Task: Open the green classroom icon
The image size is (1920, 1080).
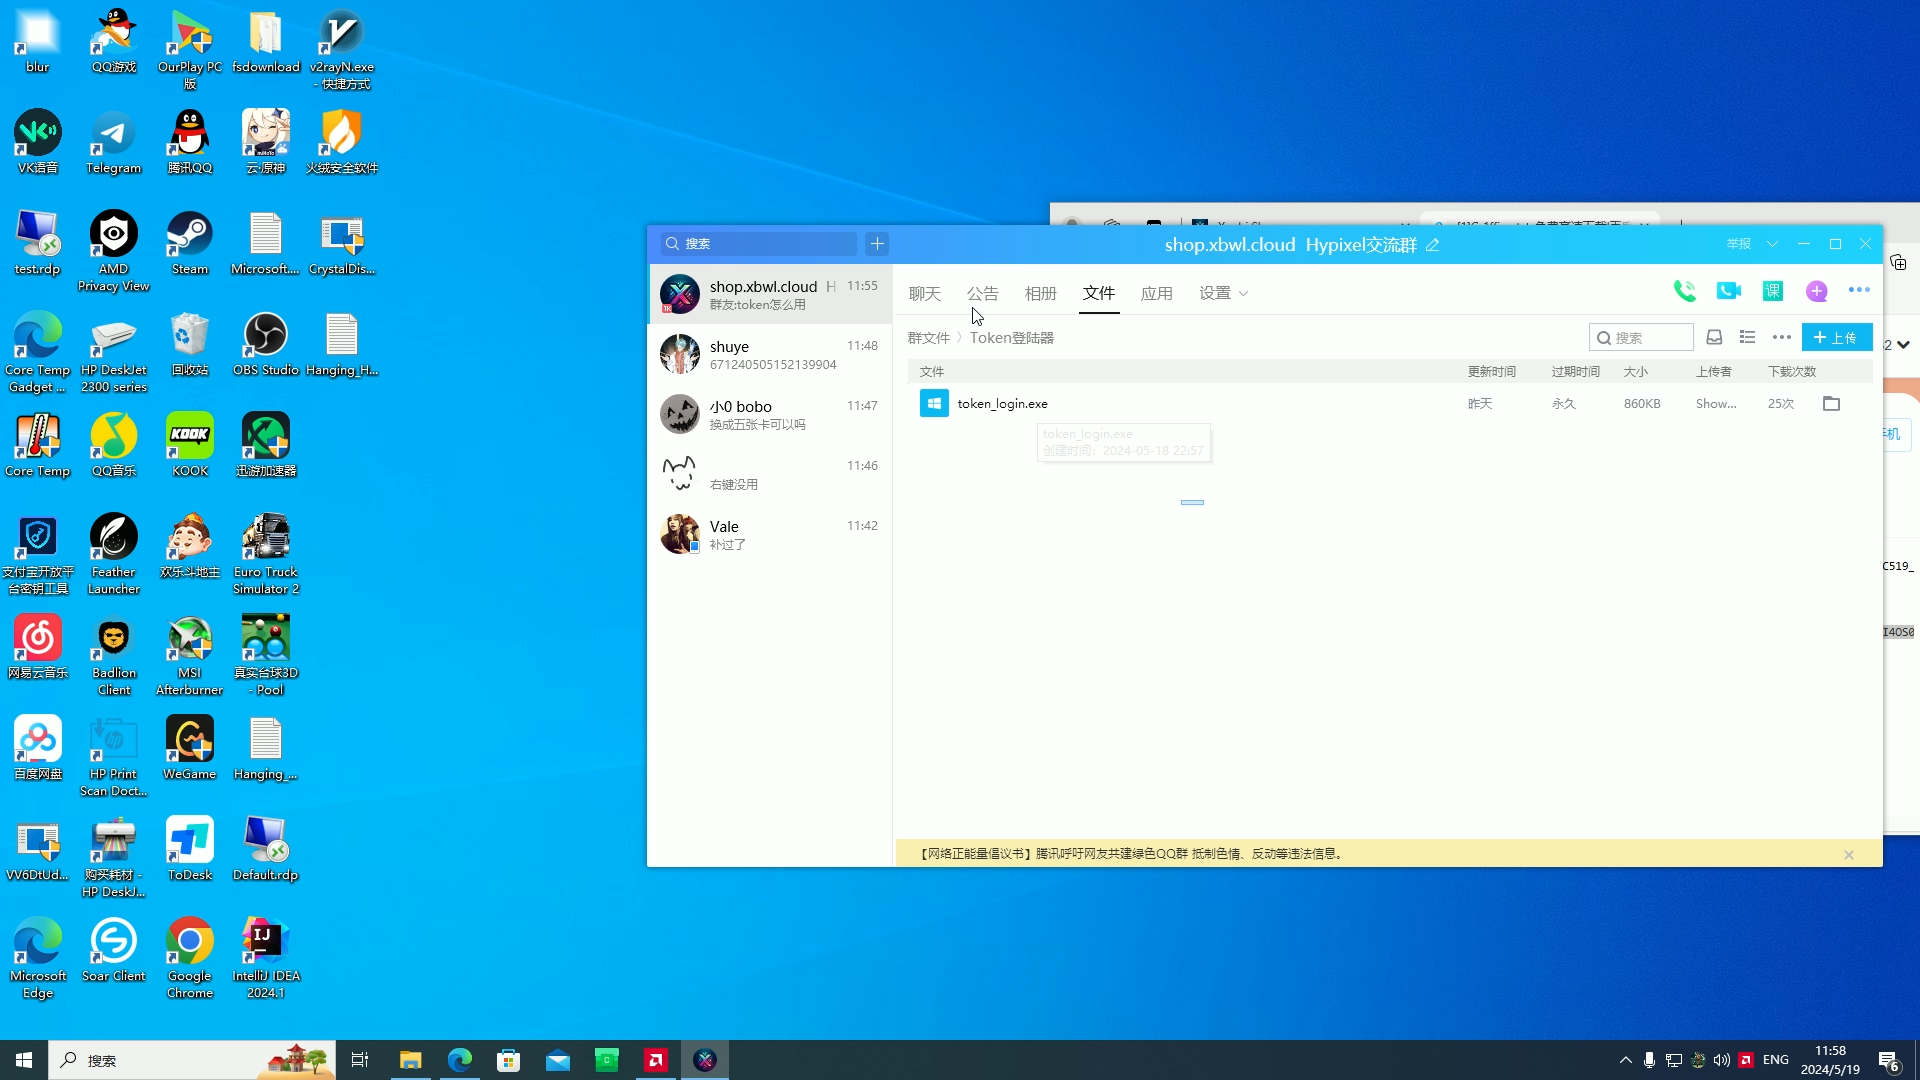Action: [1773, 291]
